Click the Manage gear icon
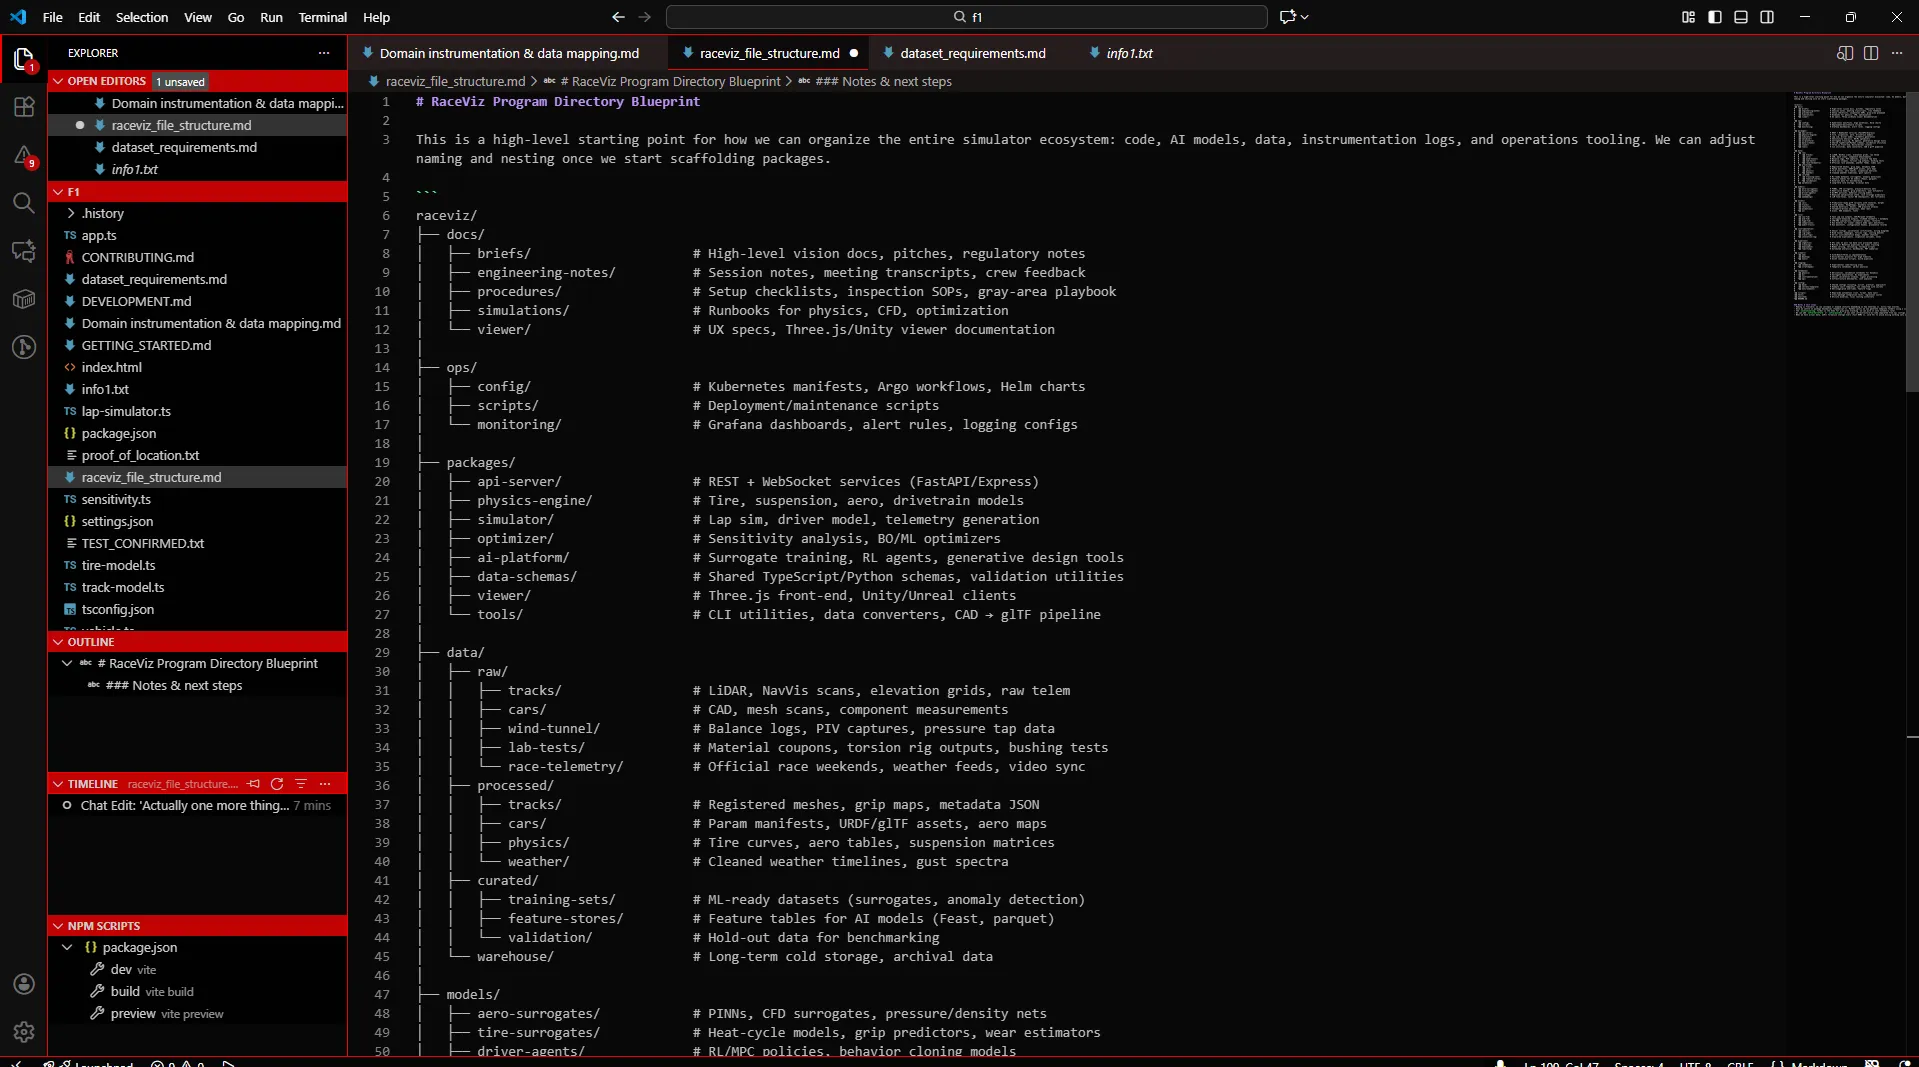The height and width of the screenshot is (1067, 1919). (24, 1032)
